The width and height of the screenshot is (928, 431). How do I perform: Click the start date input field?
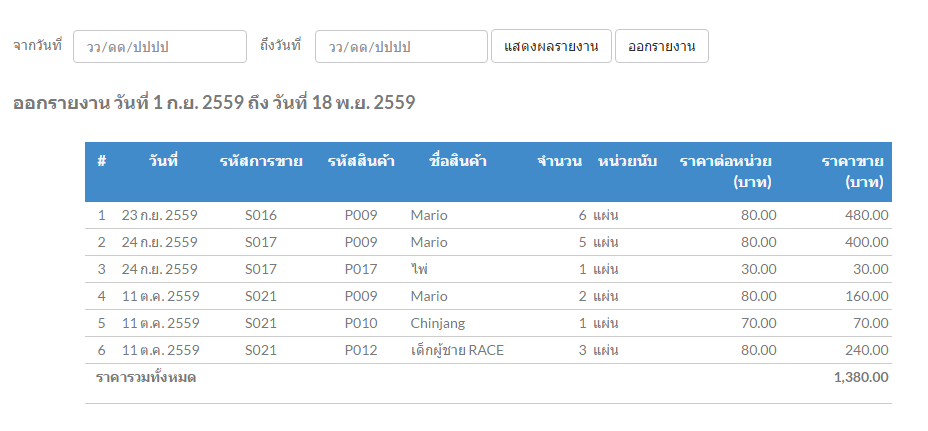click(159, 47)
